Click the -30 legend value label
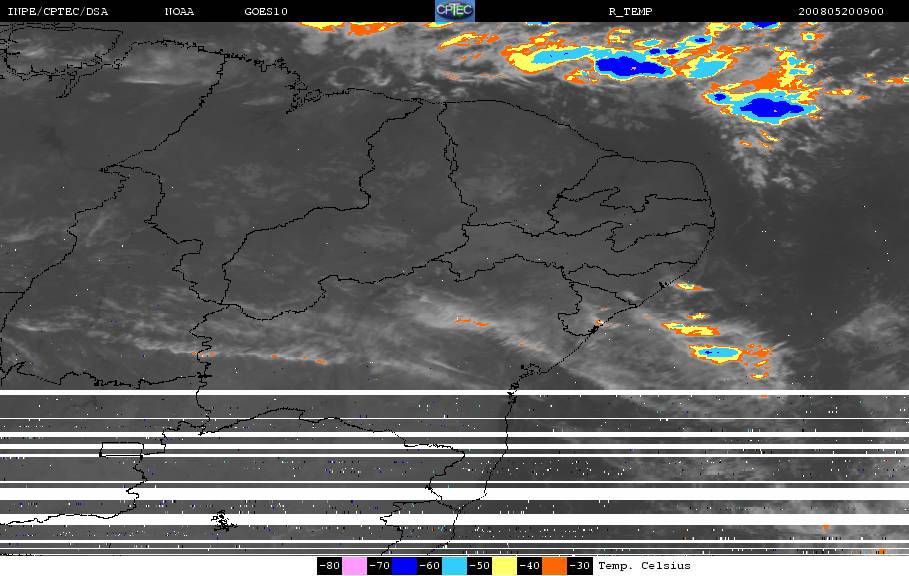909x576 pixels. 580,566
